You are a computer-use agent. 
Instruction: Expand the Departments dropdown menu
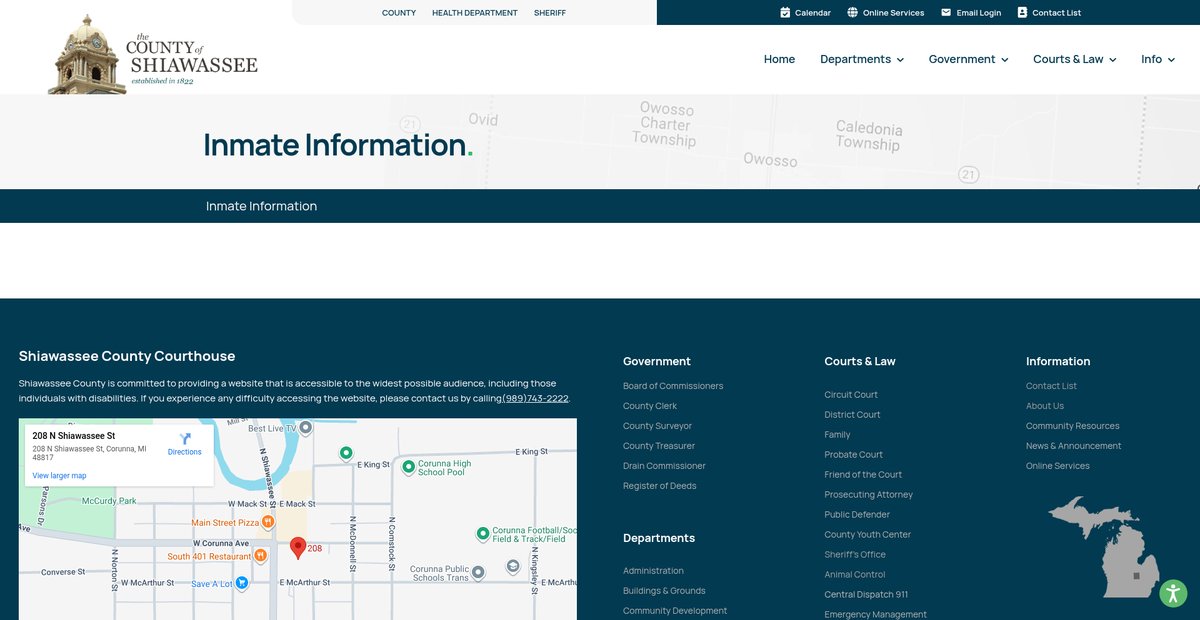coord(862,60)
